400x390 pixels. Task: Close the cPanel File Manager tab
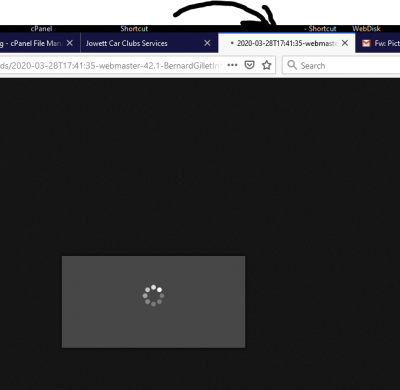click(70, 43)
